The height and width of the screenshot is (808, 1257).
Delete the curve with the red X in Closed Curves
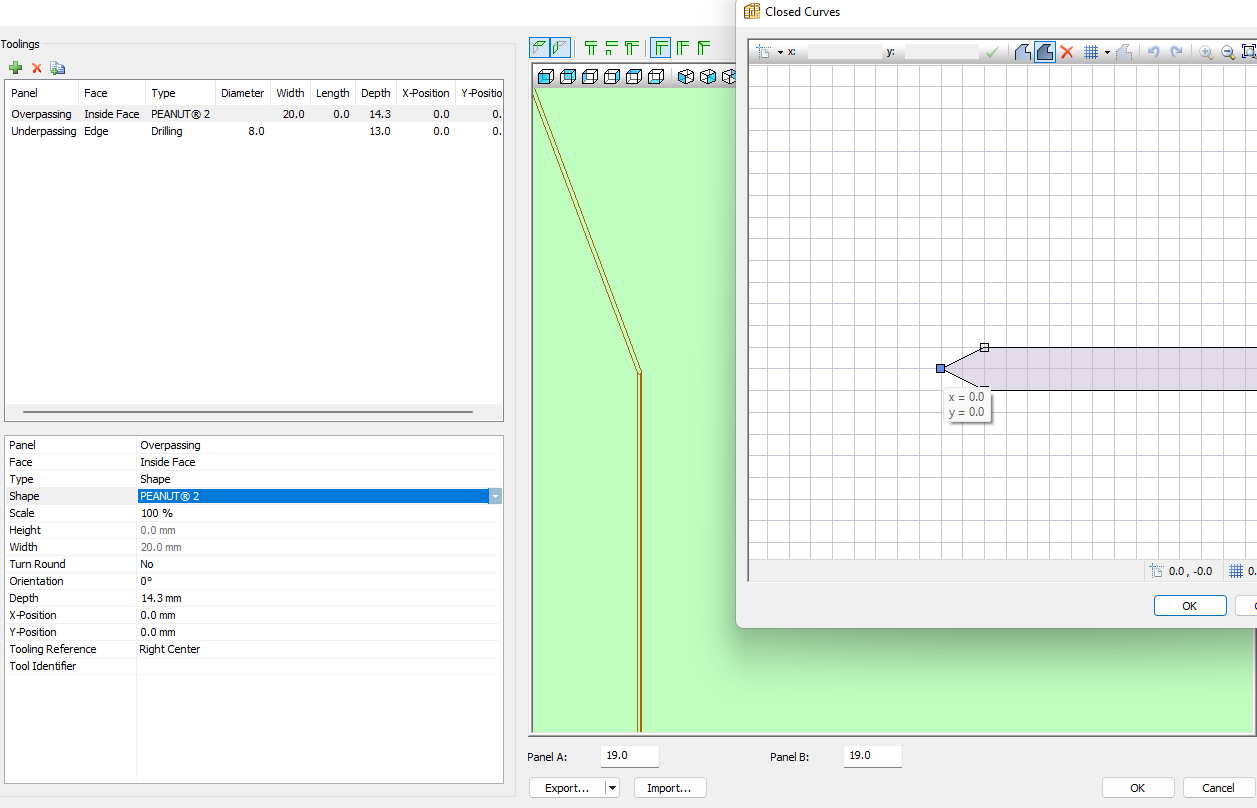click(1067, 52)
